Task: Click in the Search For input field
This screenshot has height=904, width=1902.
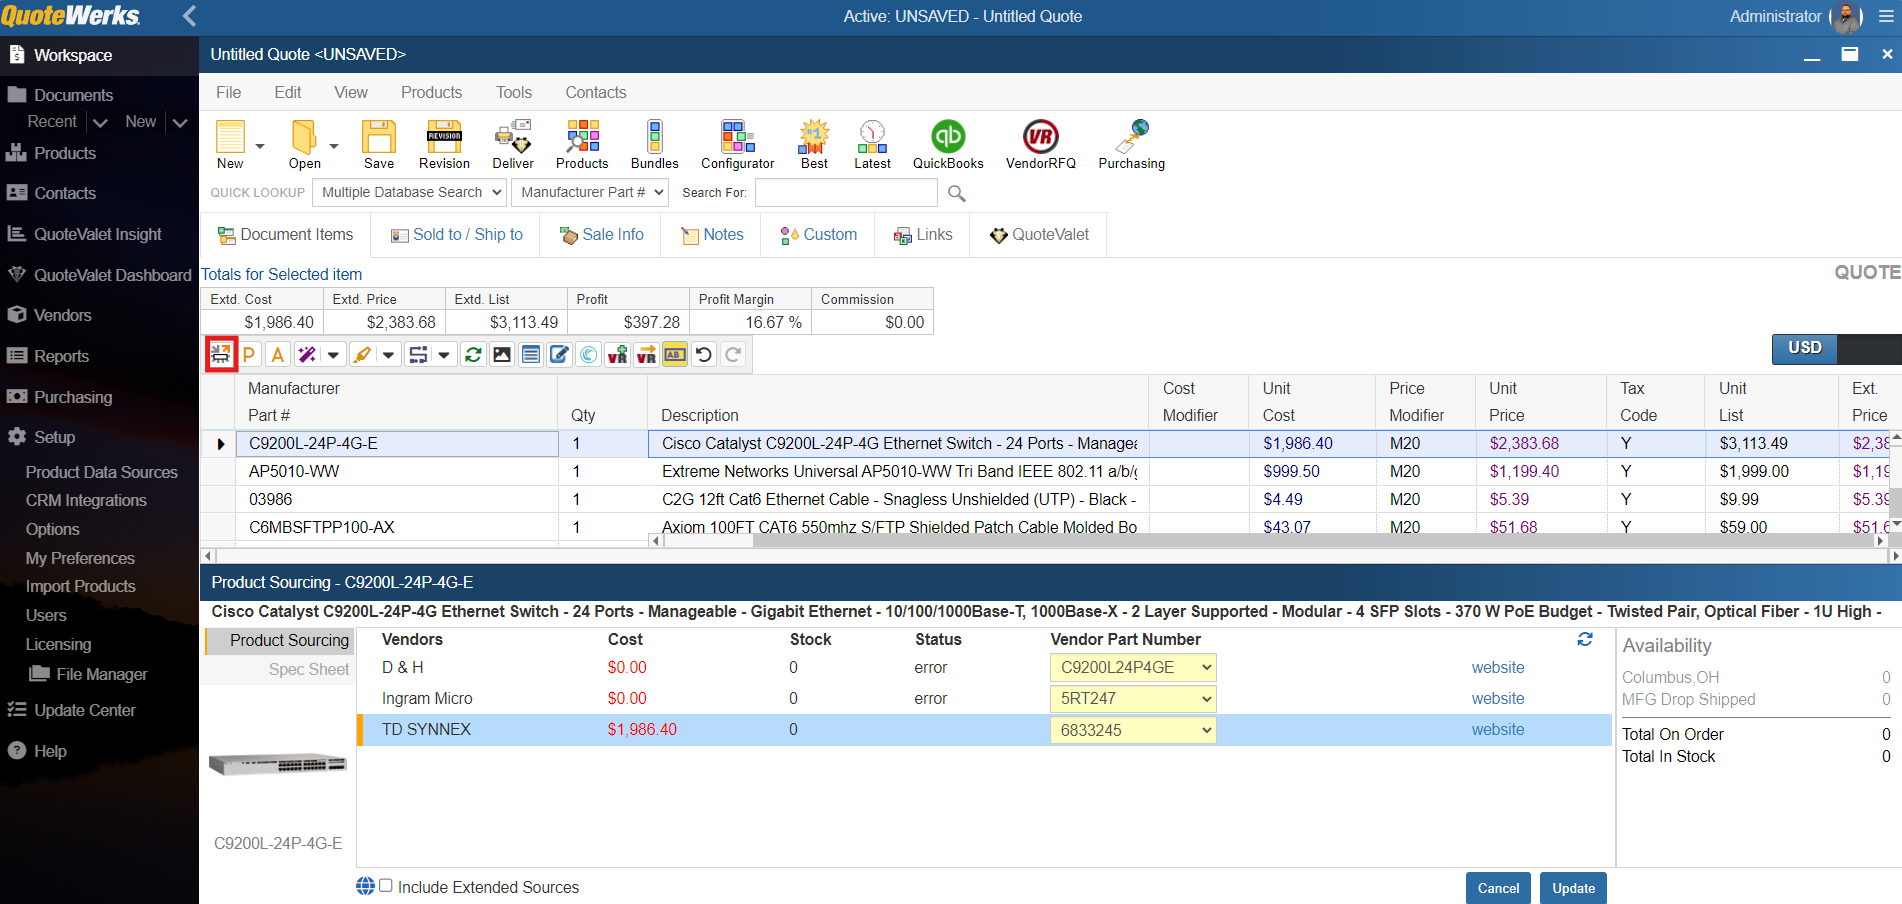Action: tap(845, 193)
